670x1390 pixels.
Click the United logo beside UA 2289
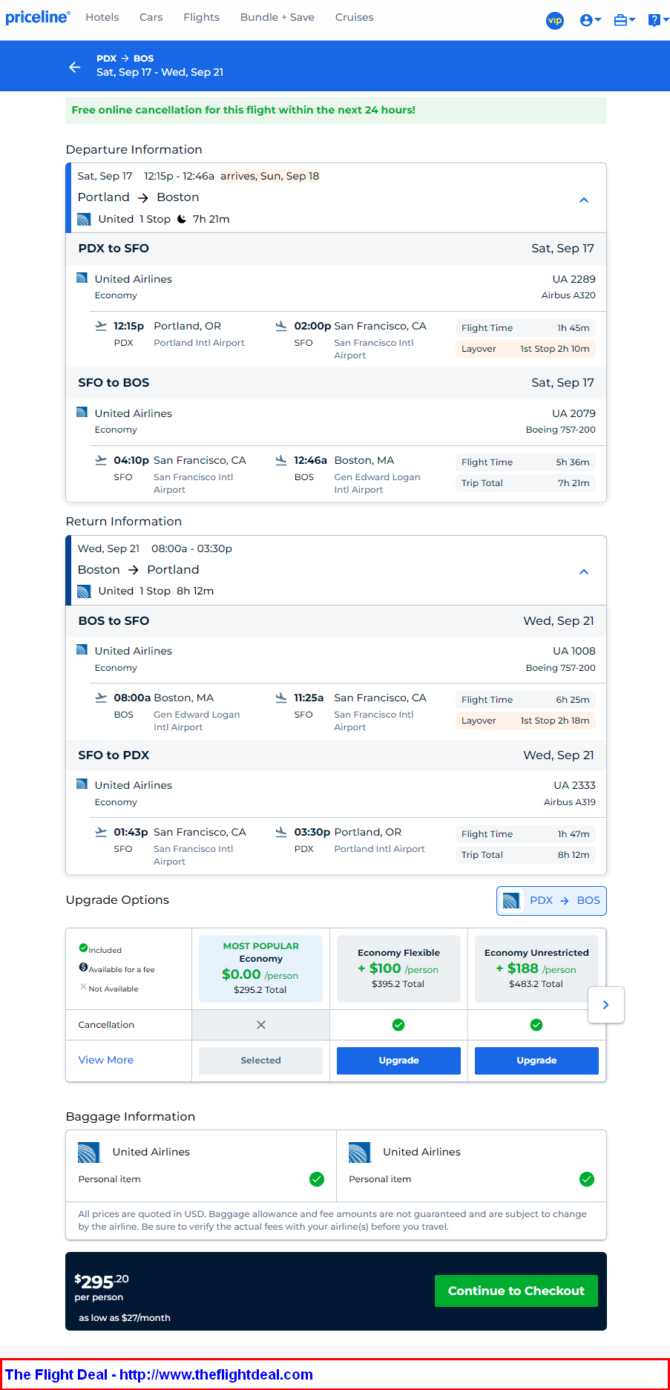click(82, 278)
